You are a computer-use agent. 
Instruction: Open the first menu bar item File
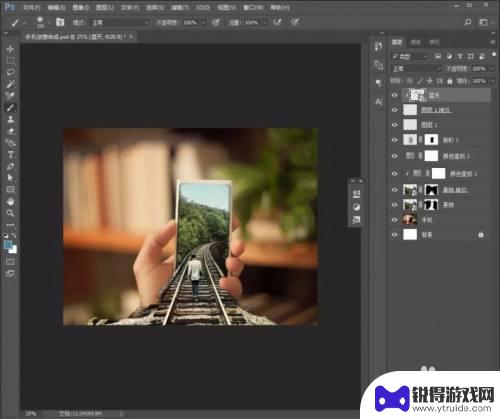click(x=32, y=7)
